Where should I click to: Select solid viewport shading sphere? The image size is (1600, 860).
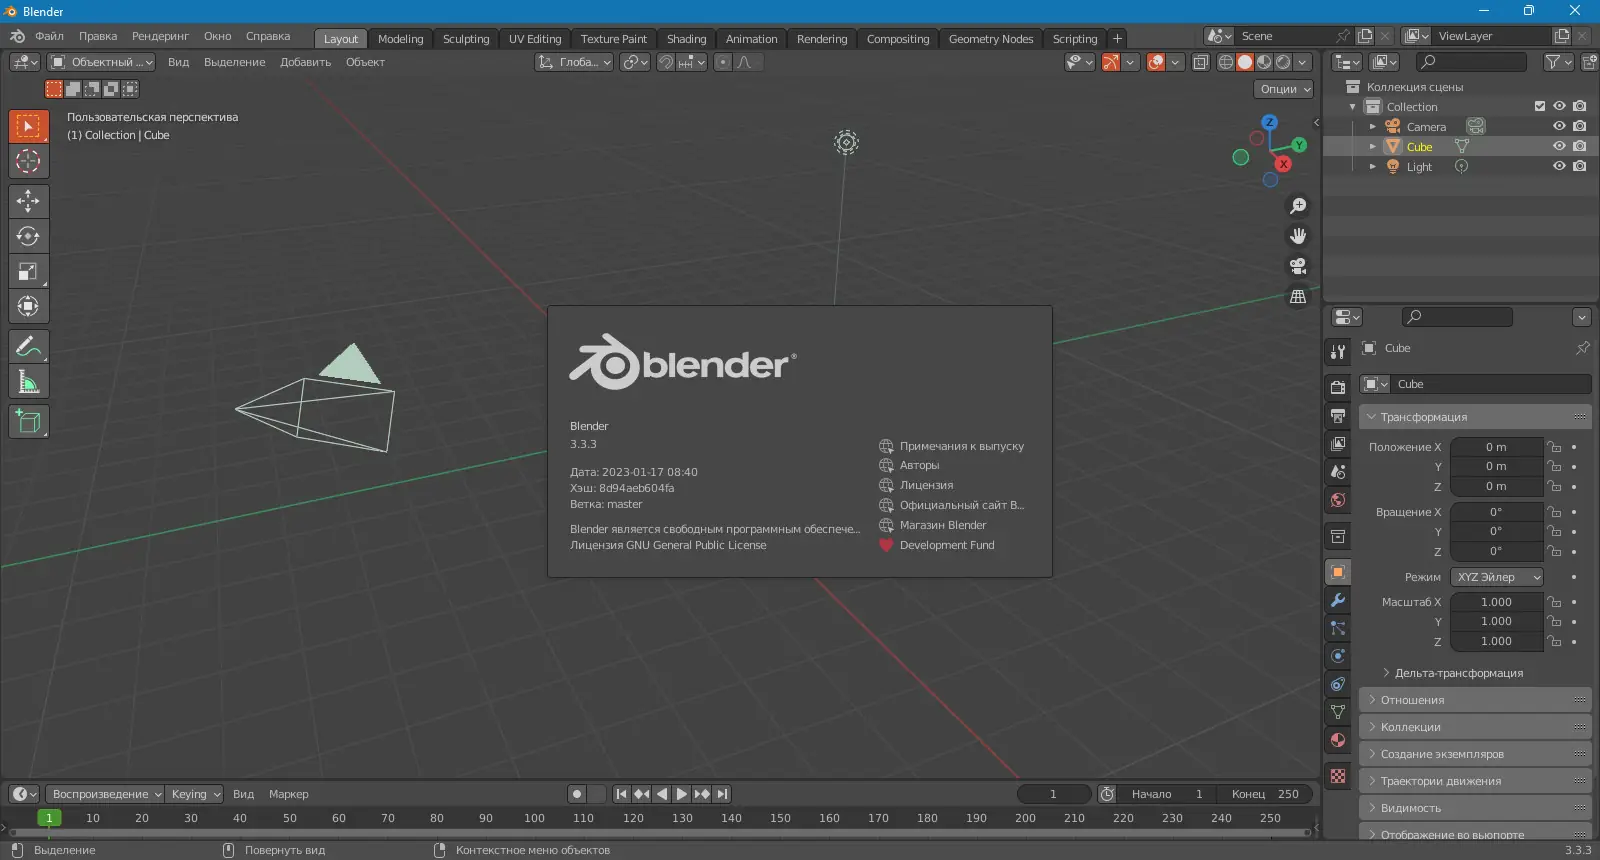pyautogui.click(x=1244, y=62)
